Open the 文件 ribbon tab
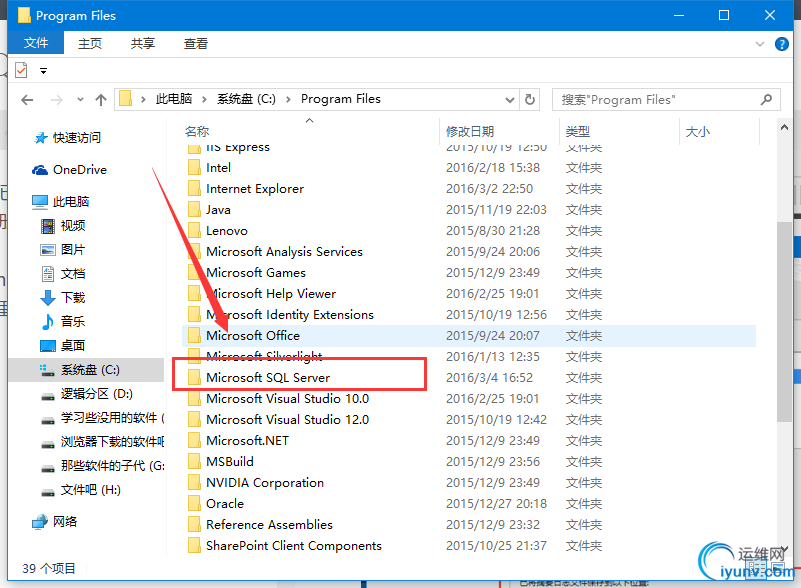 36,43
